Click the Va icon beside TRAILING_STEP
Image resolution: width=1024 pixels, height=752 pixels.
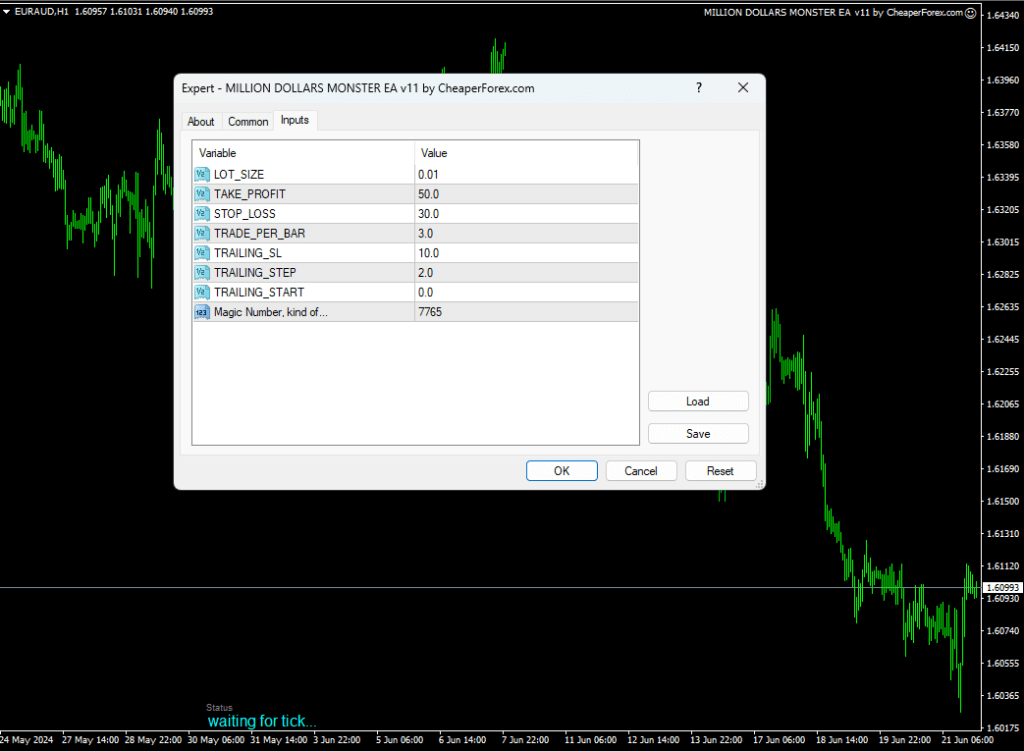(202, 272)
